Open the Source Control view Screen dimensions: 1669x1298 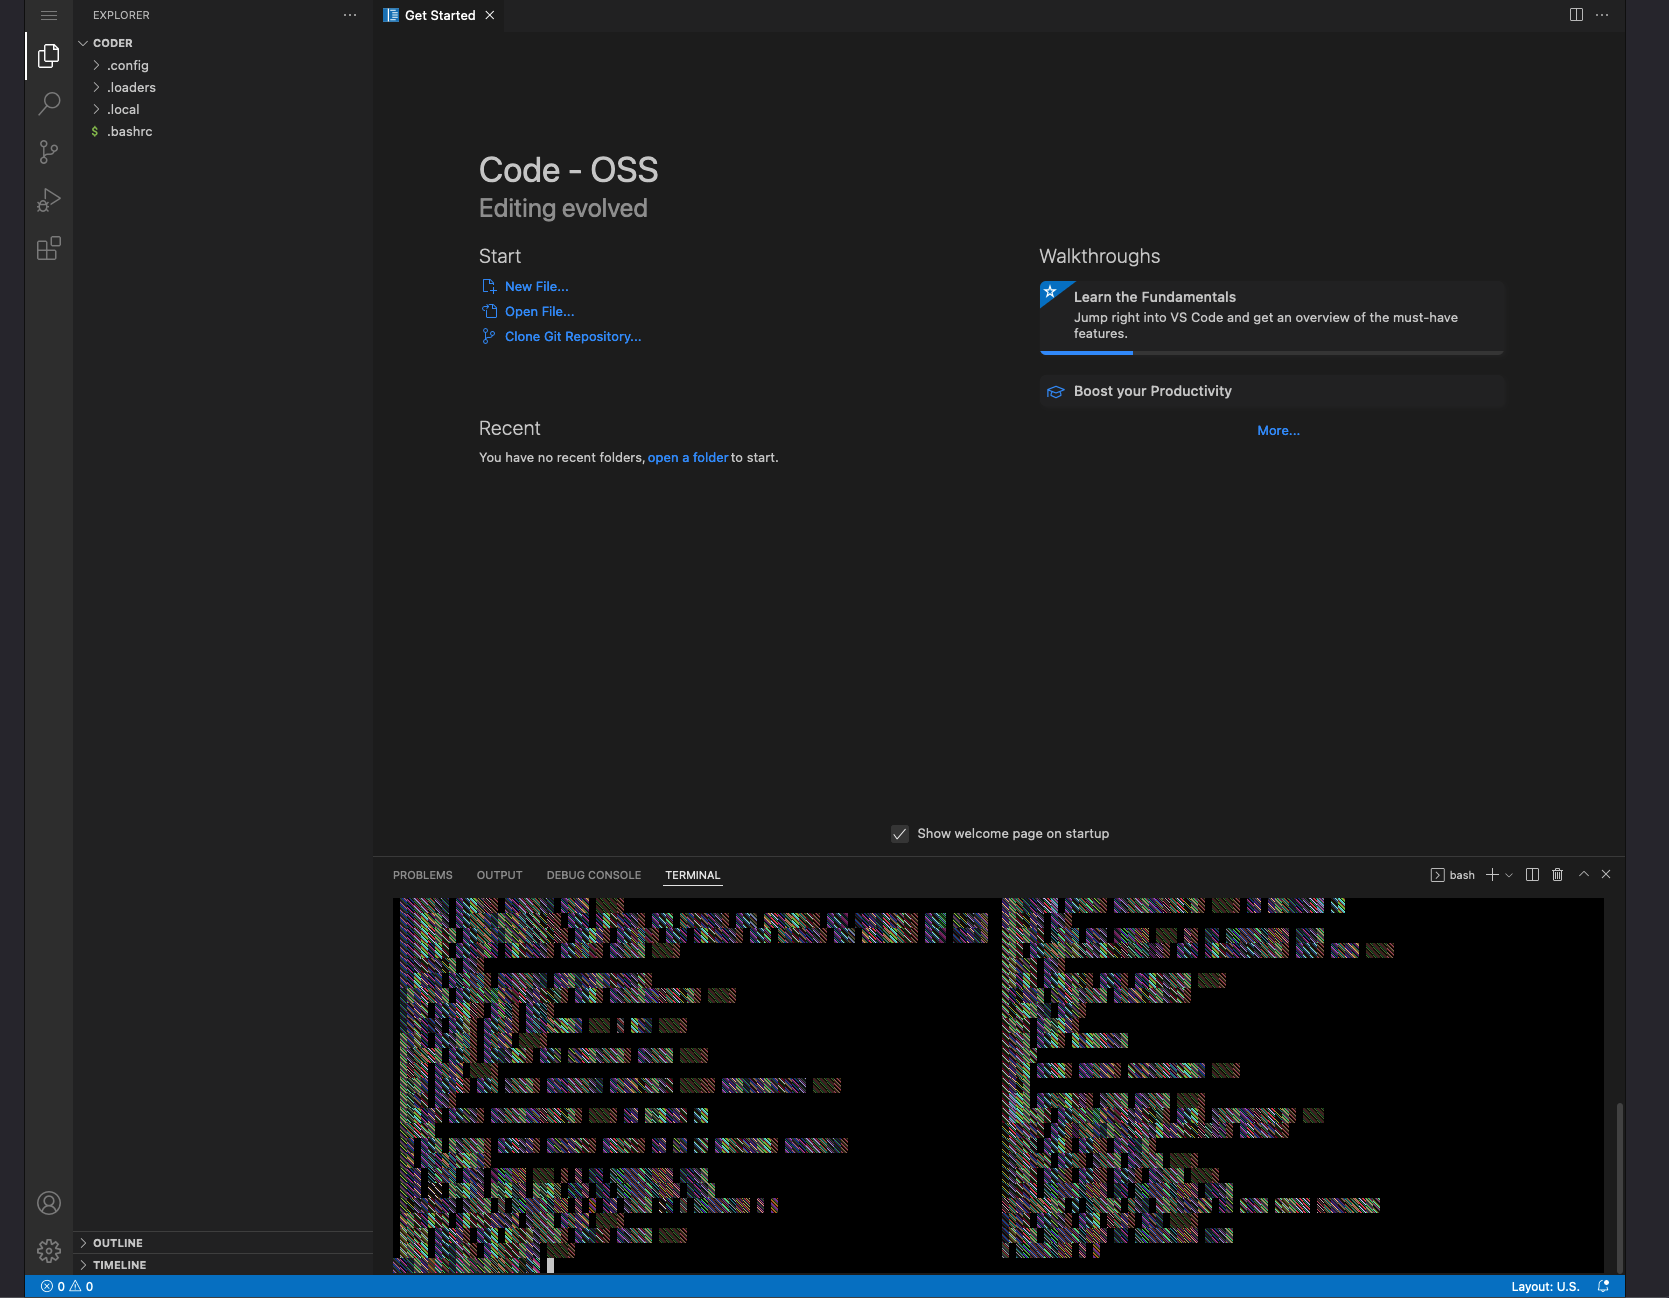point(49,151)
